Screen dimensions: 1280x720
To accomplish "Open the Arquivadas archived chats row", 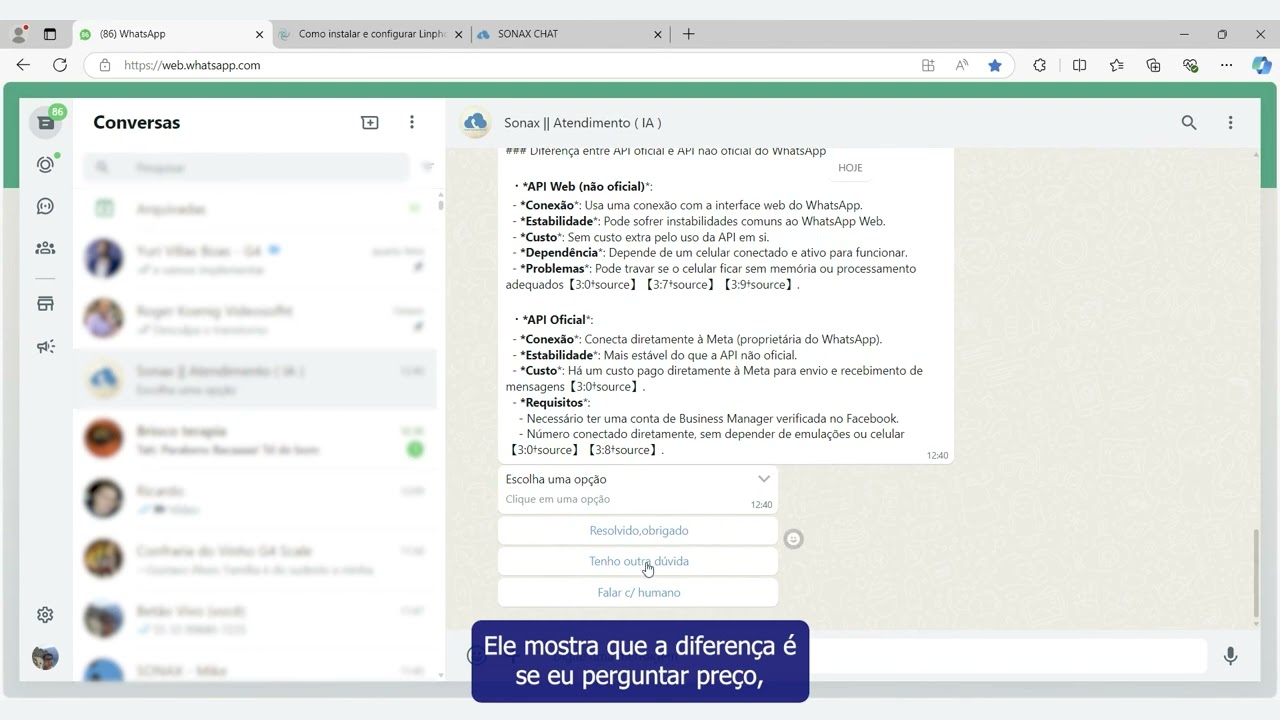I will coord(255,209).
